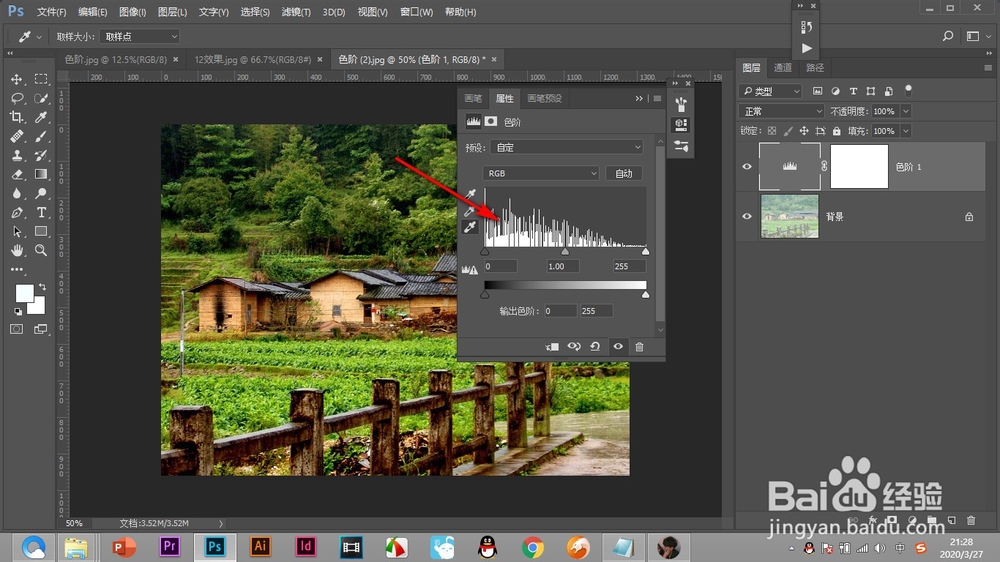
Task: Toggle lock all for the layer
Action: [x=837, y=131]
